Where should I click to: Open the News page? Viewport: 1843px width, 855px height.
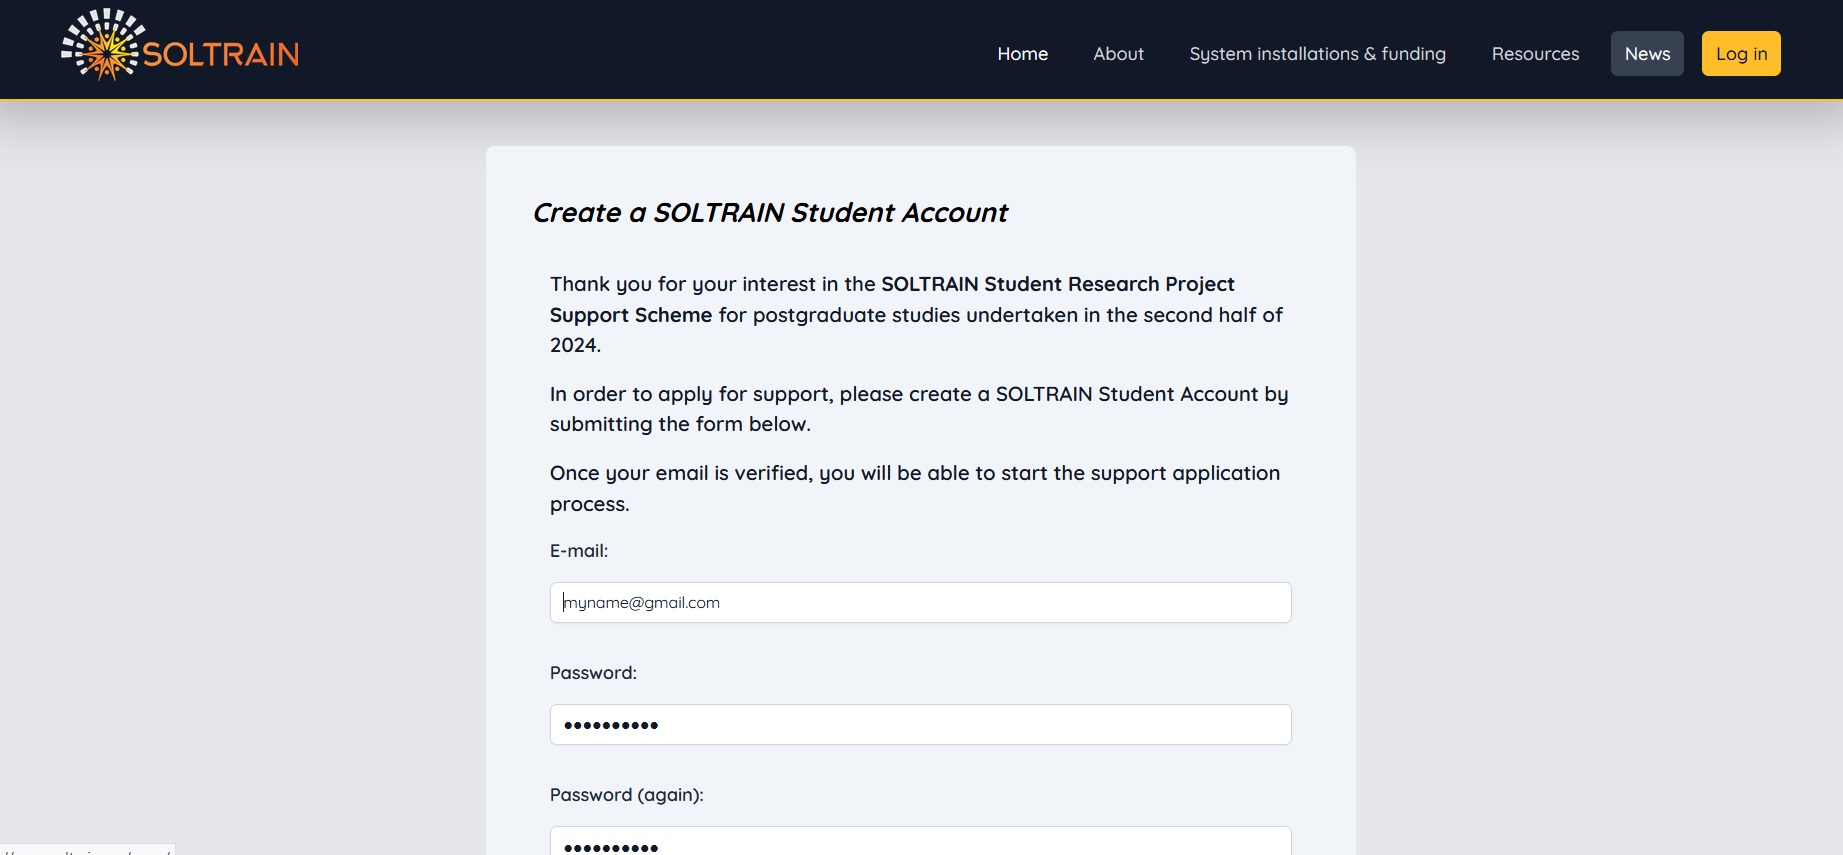[1647, 54]
